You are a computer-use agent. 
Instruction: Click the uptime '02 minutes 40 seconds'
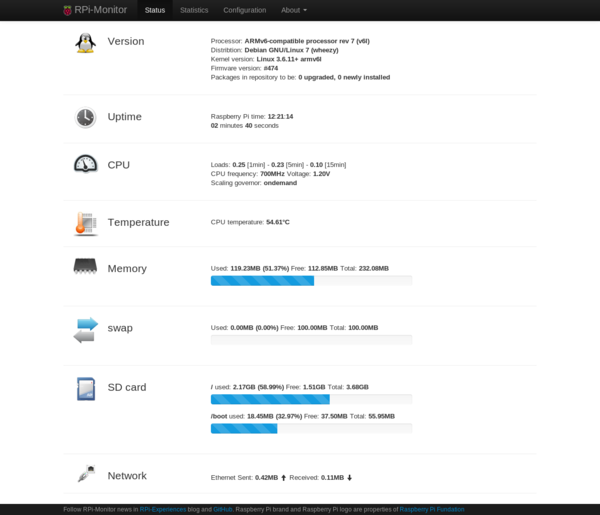coord(245,125)
